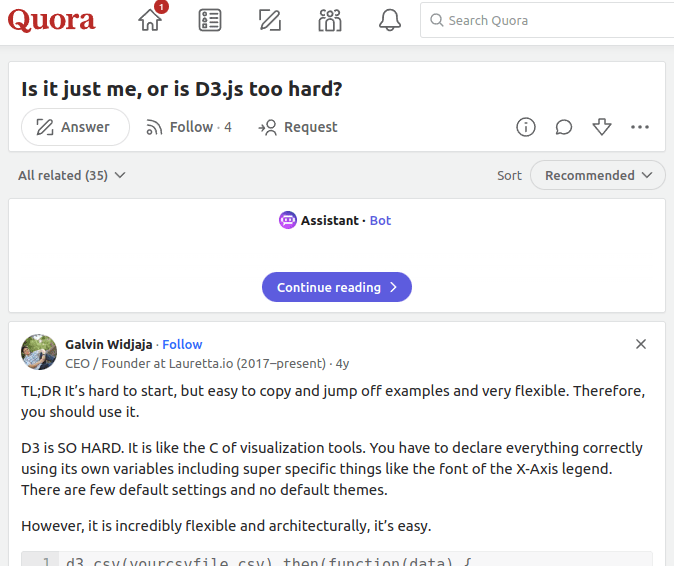Open the question comments bubble icon
This screenshot has height=566, width=674.
coord(564,127)
